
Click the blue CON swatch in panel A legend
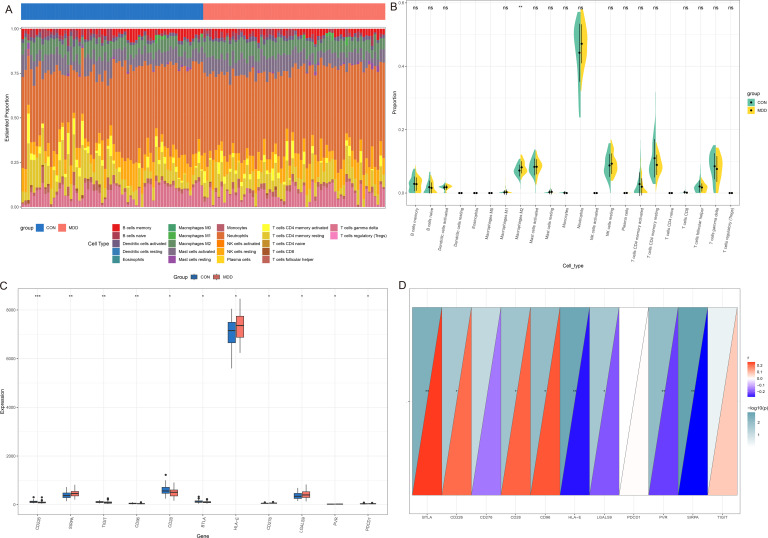tap(40, 227)
